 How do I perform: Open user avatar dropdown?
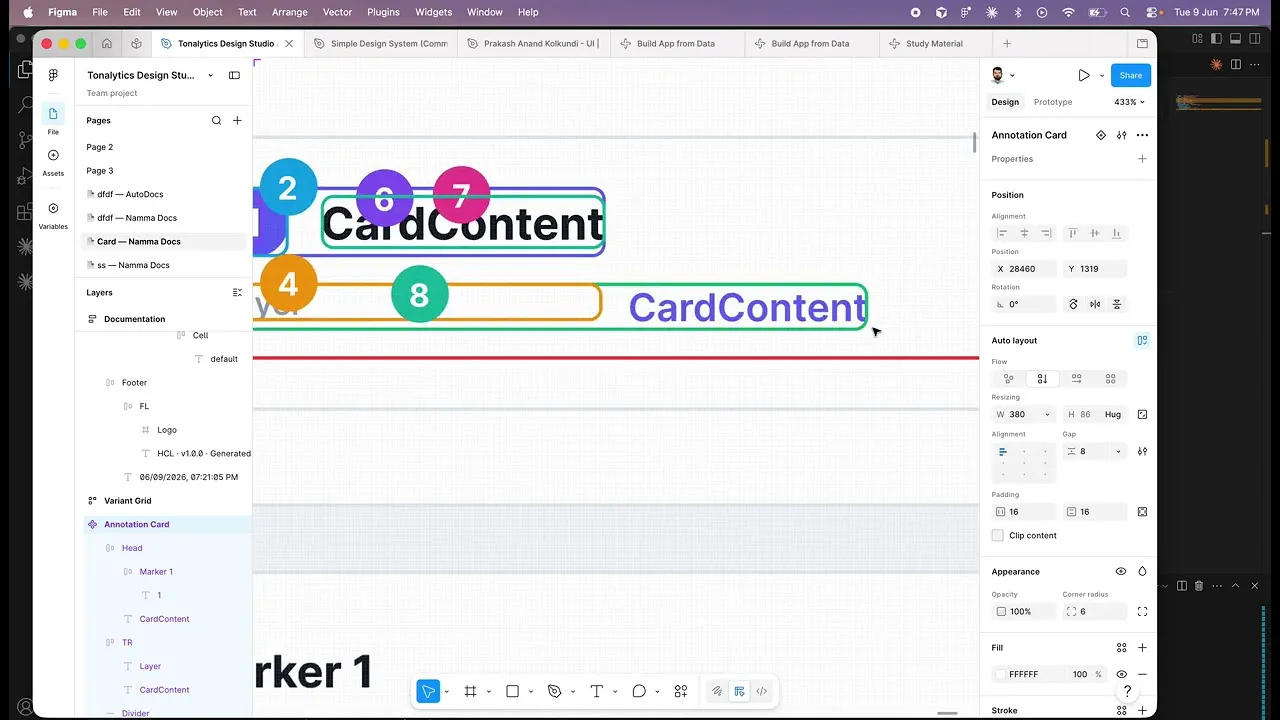[x=1001, y=75]
